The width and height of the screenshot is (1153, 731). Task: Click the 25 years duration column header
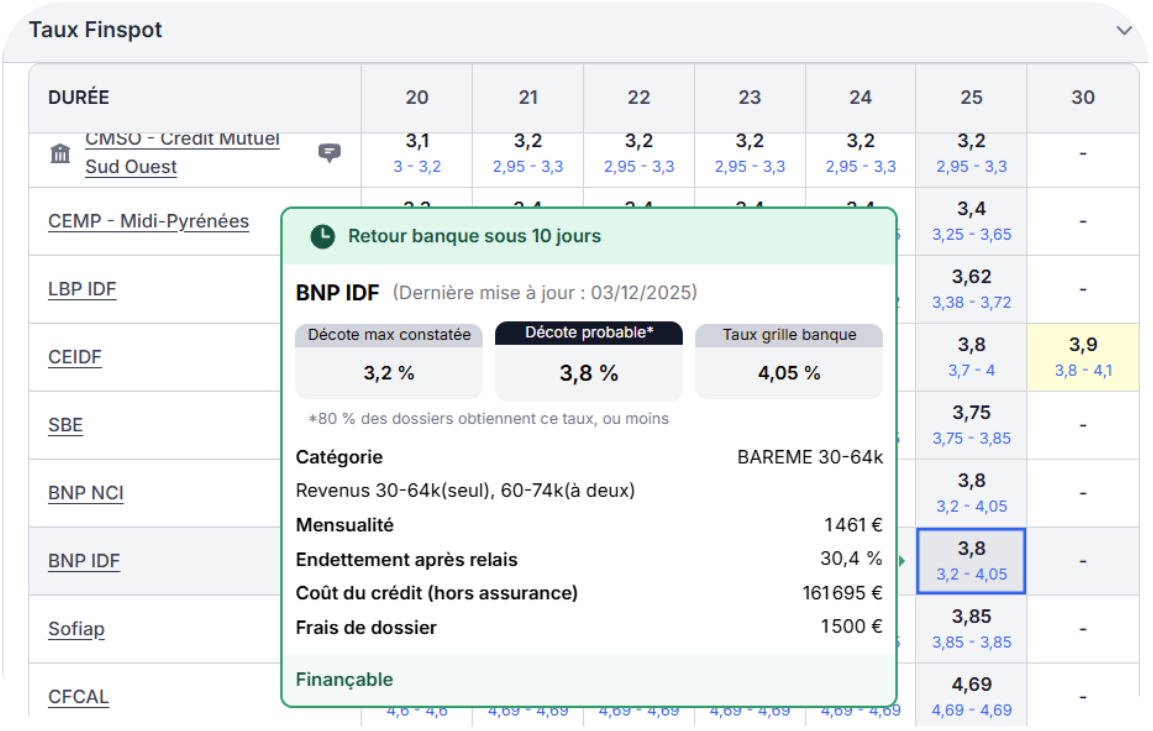point(971,98)
